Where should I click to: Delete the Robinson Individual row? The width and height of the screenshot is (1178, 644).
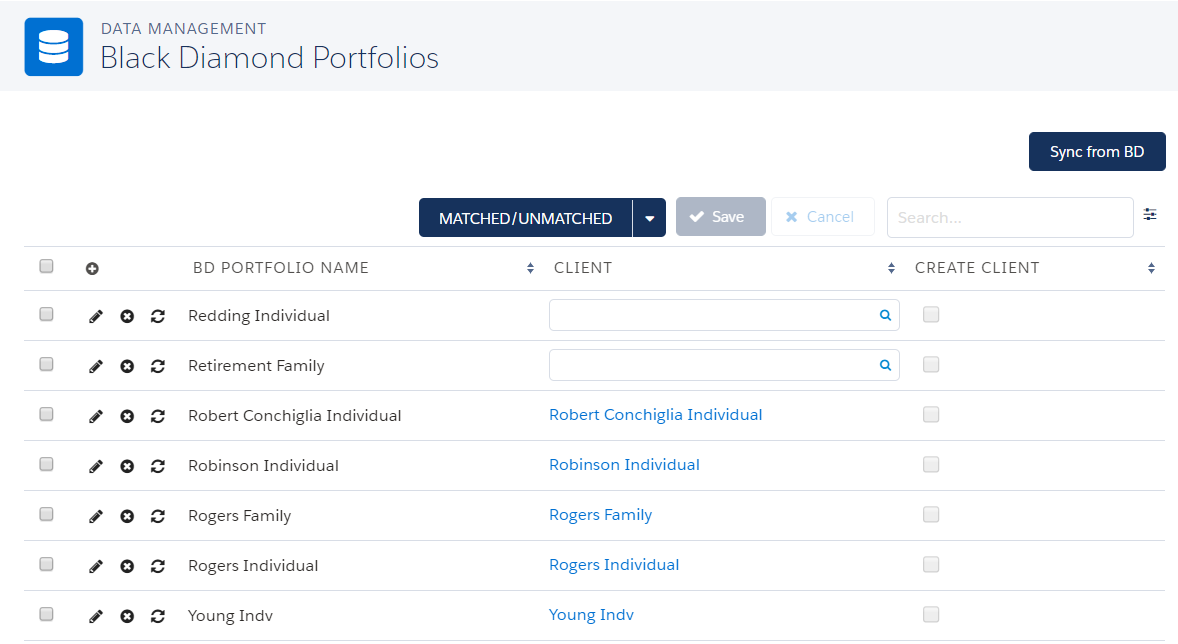pyautogui.click(x=127, y=467)
